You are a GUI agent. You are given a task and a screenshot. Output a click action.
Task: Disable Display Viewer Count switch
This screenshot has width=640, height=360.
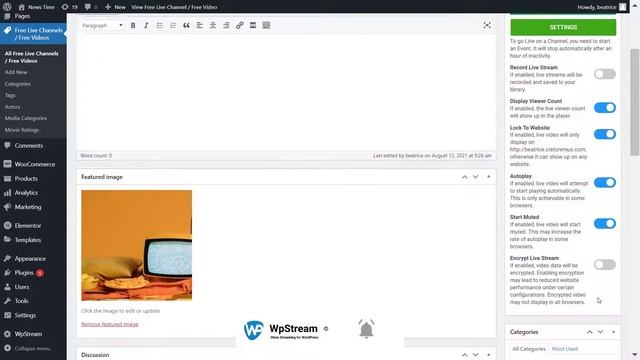point(604,107)
